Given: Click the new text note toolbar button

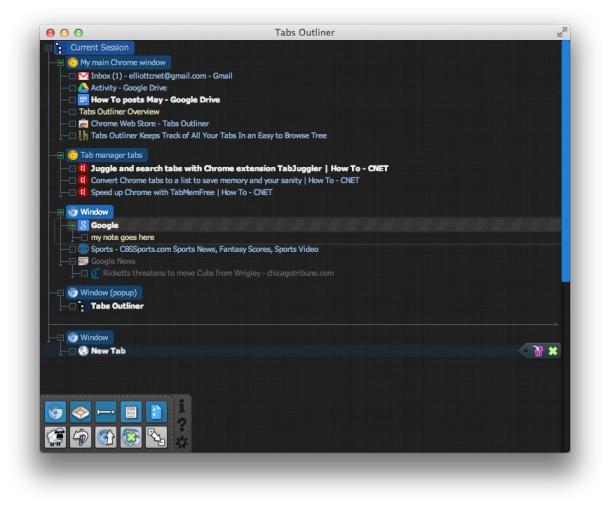Looking at the screenshot, I should click(x=131, y=412).
